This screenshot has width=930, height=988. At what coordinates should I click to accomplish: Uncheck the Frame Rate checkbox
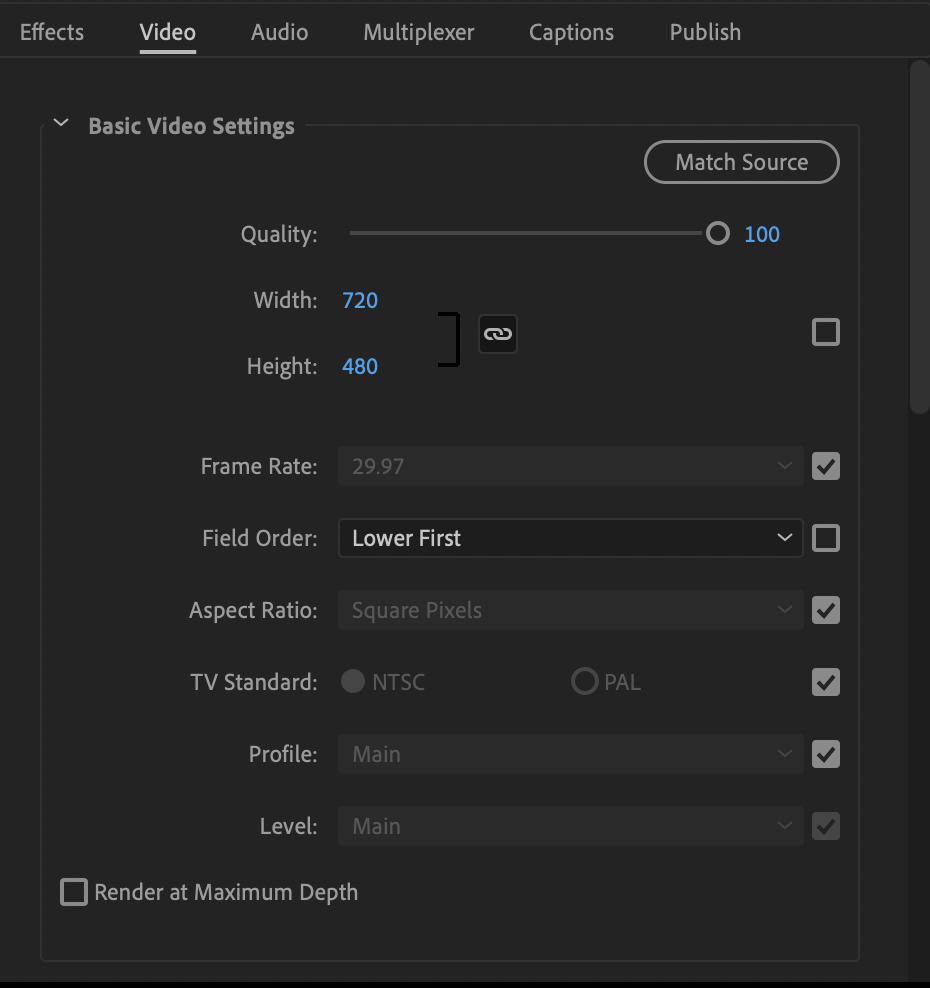click(x=825, y=466)
